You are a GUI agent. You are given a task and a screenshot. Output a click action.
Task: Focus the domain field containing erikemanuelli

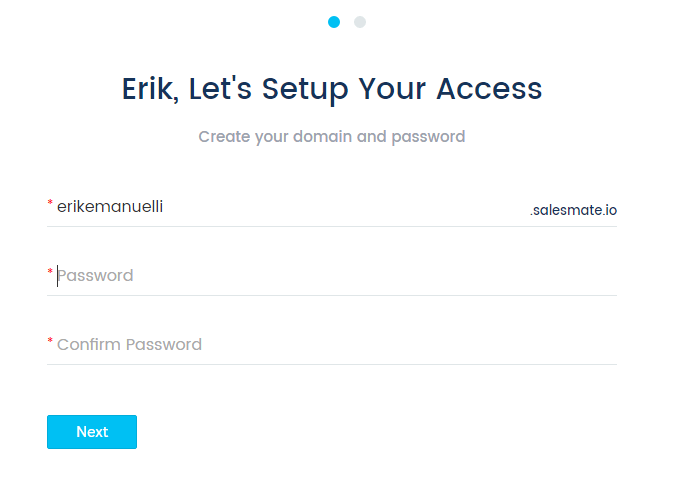[x=280, y=207]
